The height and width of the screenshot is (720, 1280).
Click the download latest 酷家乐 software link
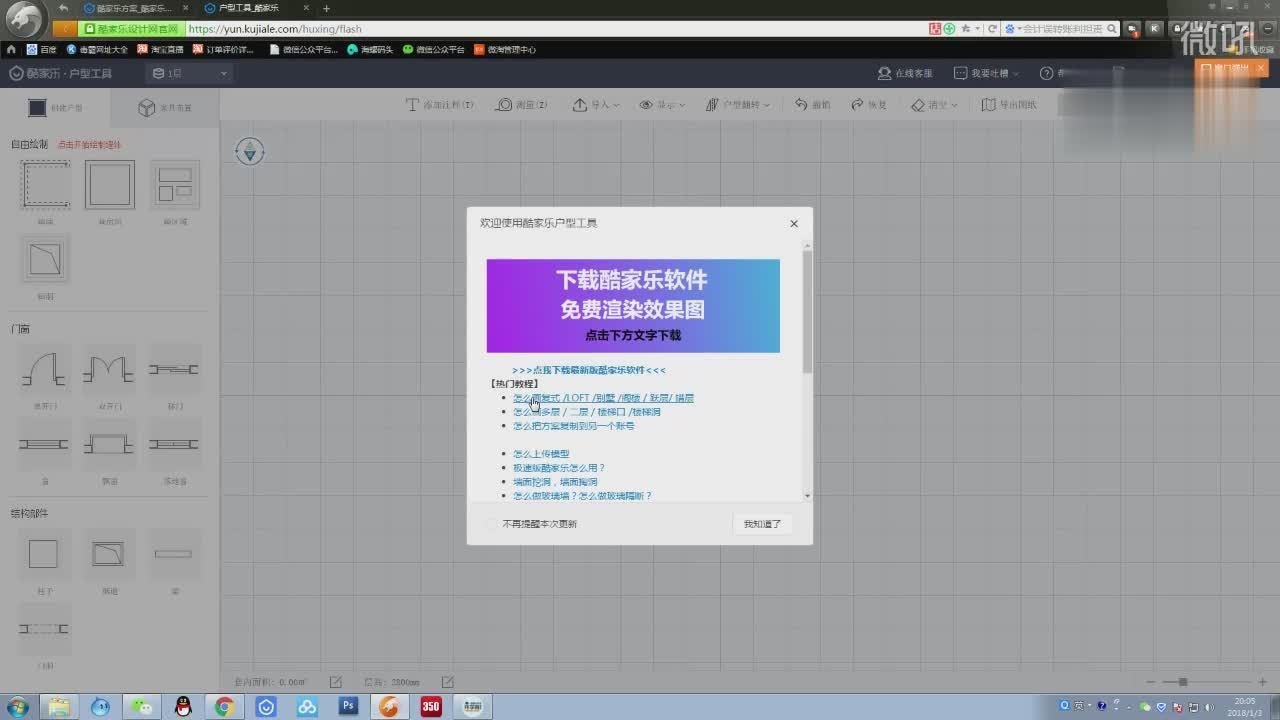(x=589, y=370)
